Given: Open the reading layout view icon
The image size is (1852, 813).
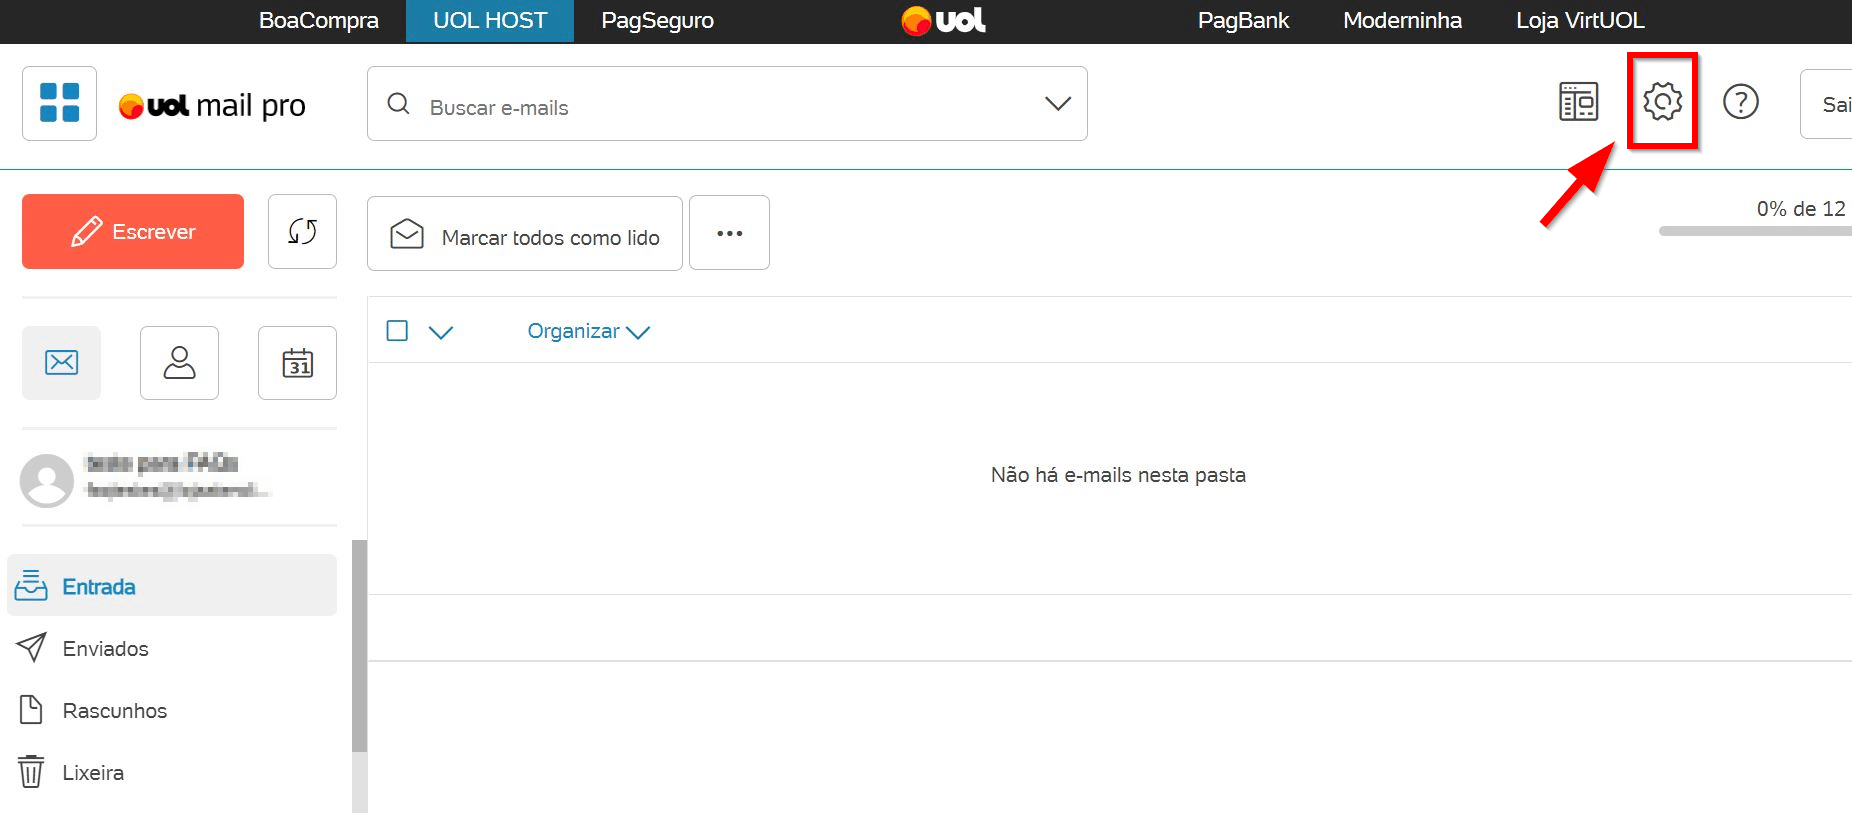Looking at the screenshot, I should (x=1578, y=101).
